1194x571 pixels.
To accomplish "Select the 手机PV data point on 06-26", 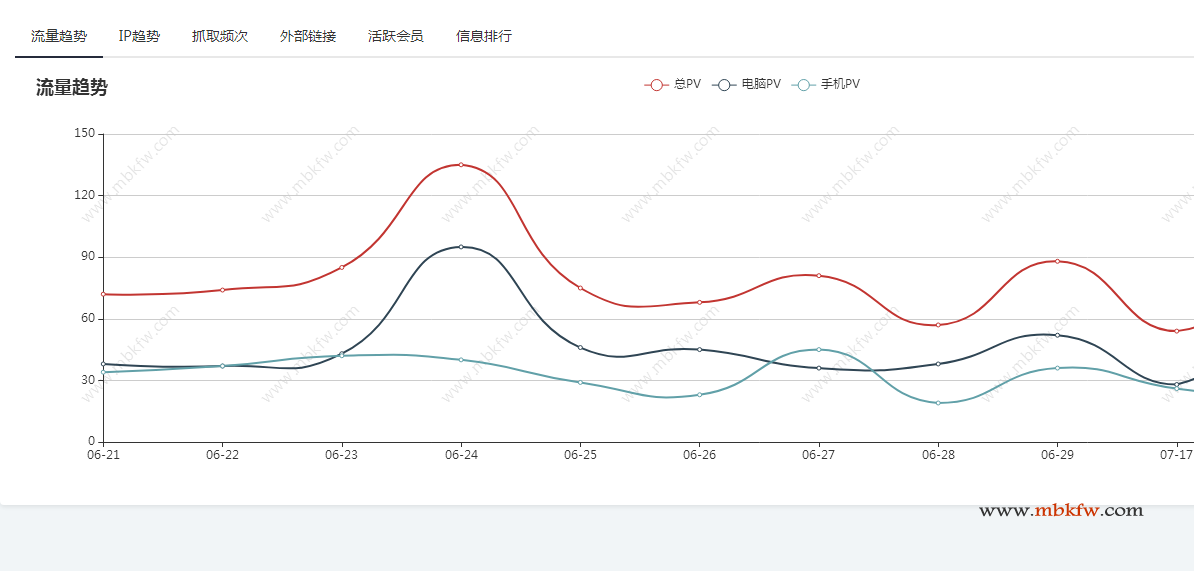I will click(x=699, y=395).
